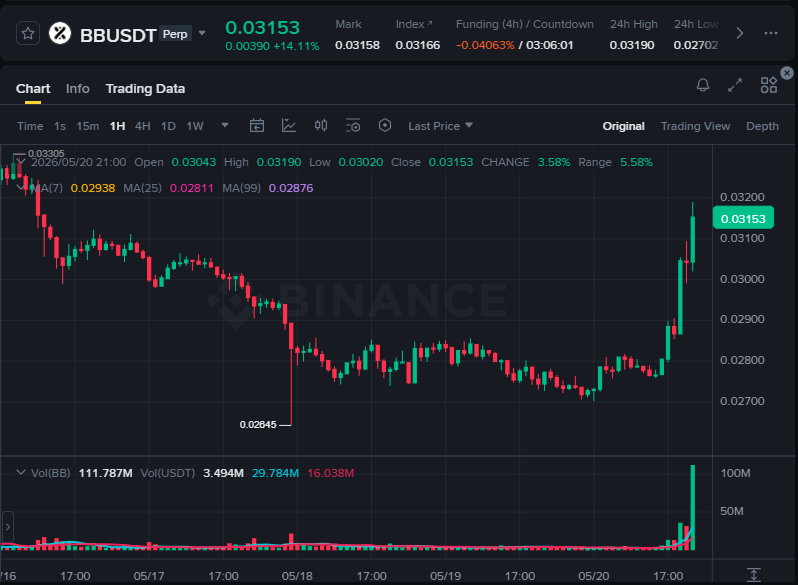Switch to Trading View chart
This screenshot has width=798, height=585.
click(695, 126)
